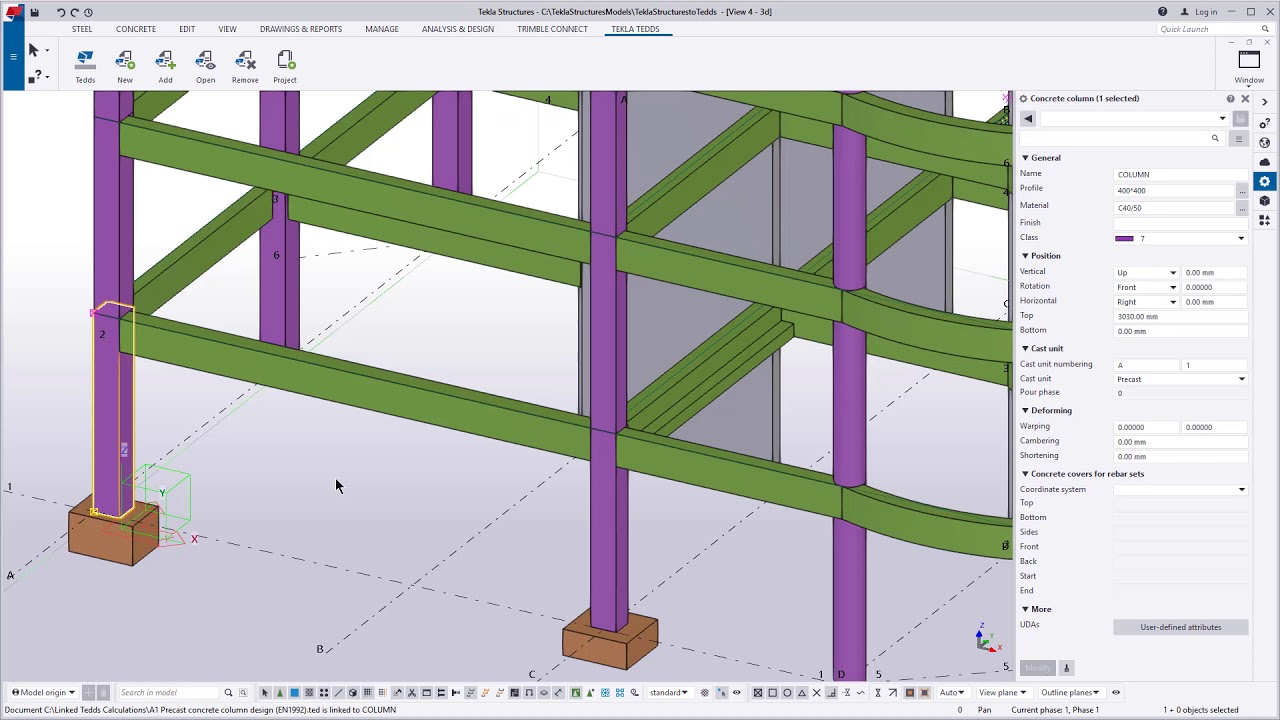Open the CONCRETE ribbon tab
1280x720 pixels.
[136, 29]
